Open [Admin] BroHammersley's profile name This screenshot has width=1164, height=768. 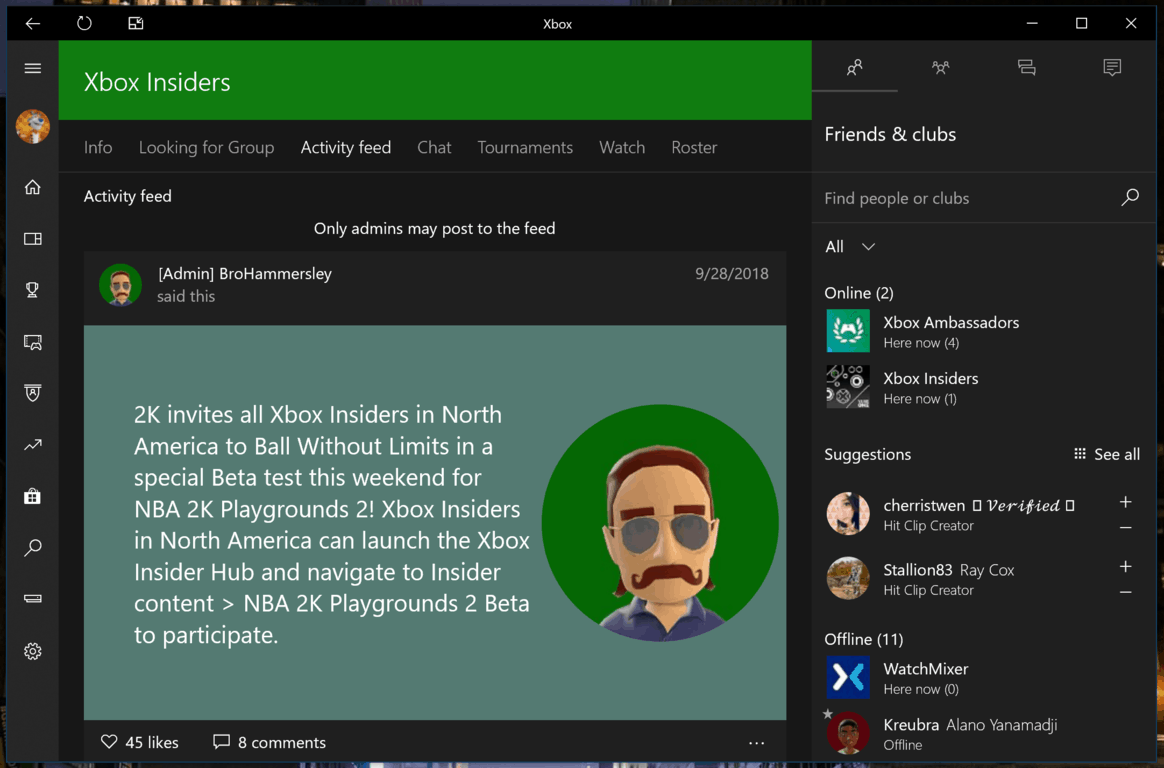click(x=245, y=273)
